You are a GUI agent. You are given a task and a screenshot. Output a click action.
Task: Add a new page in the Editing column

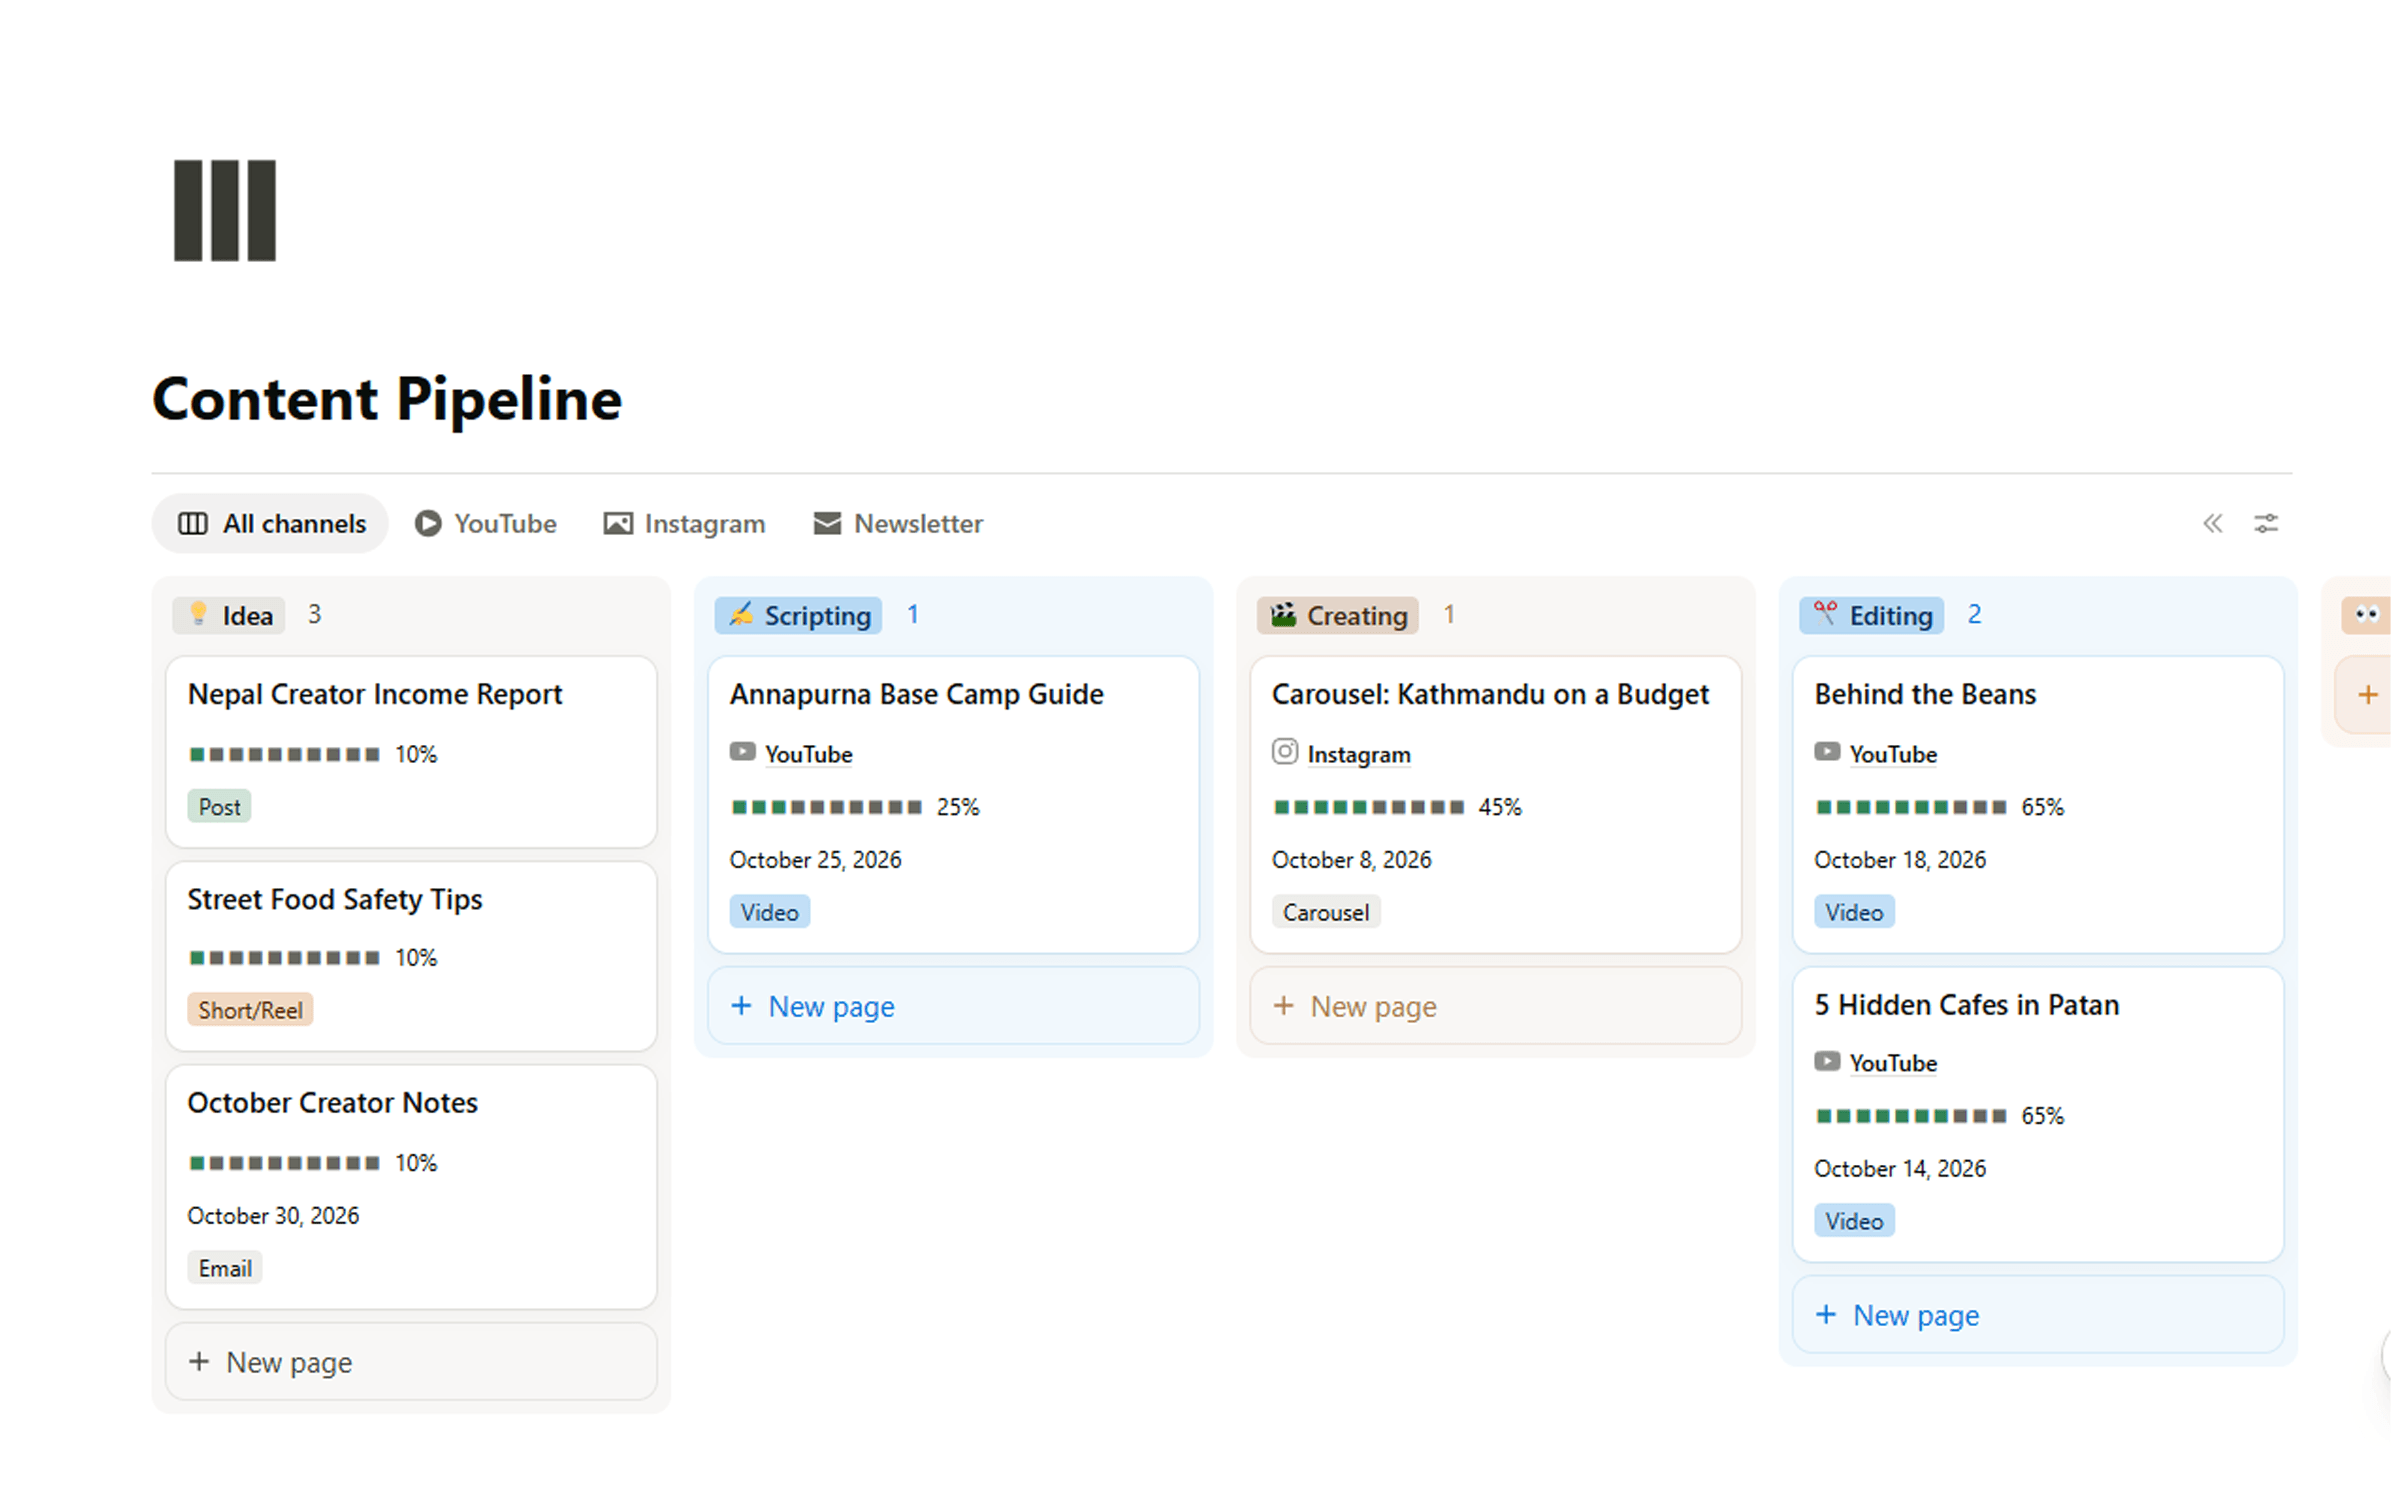pos(2040,1316)
